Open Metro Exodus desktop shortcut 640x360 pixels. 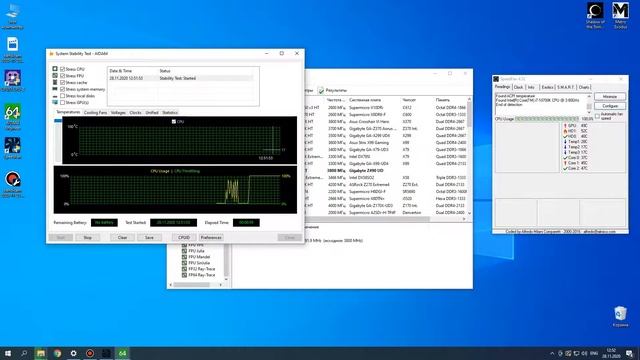(620, 15)
